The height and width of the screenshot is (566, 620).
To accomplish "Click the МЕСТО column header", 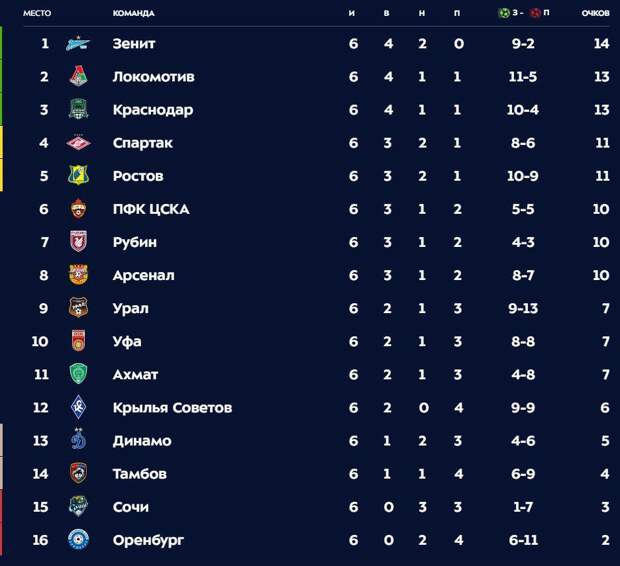I will [x=37, y=13].
